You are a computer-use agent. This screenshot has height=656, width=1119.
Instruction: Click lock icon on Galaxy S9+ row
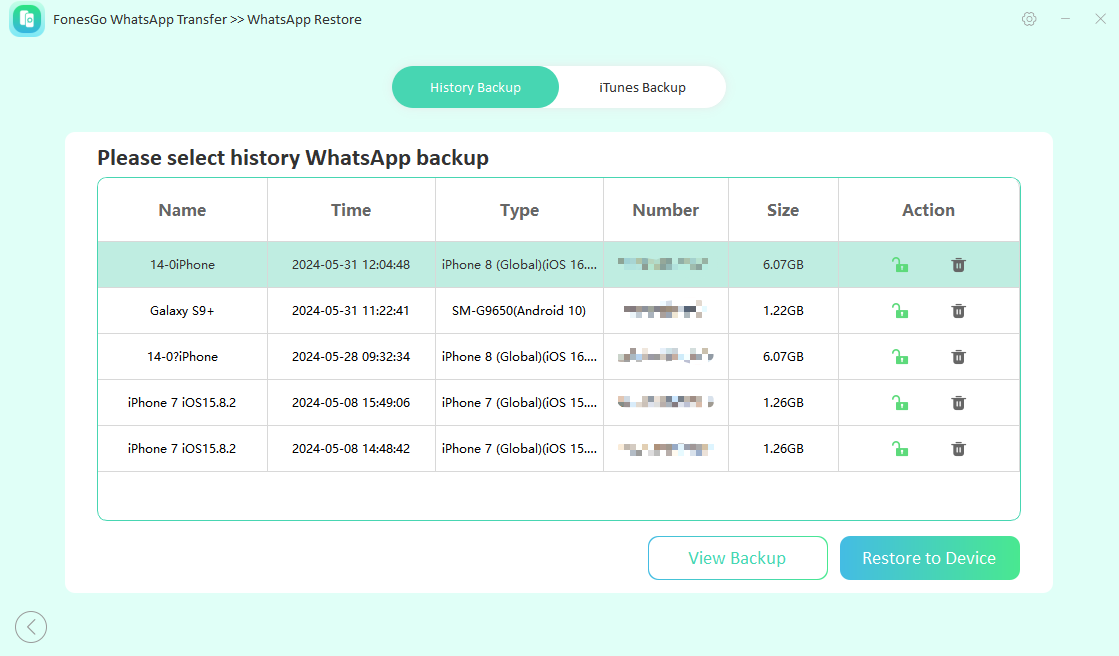pyautogui.click(x=900, y=311)
